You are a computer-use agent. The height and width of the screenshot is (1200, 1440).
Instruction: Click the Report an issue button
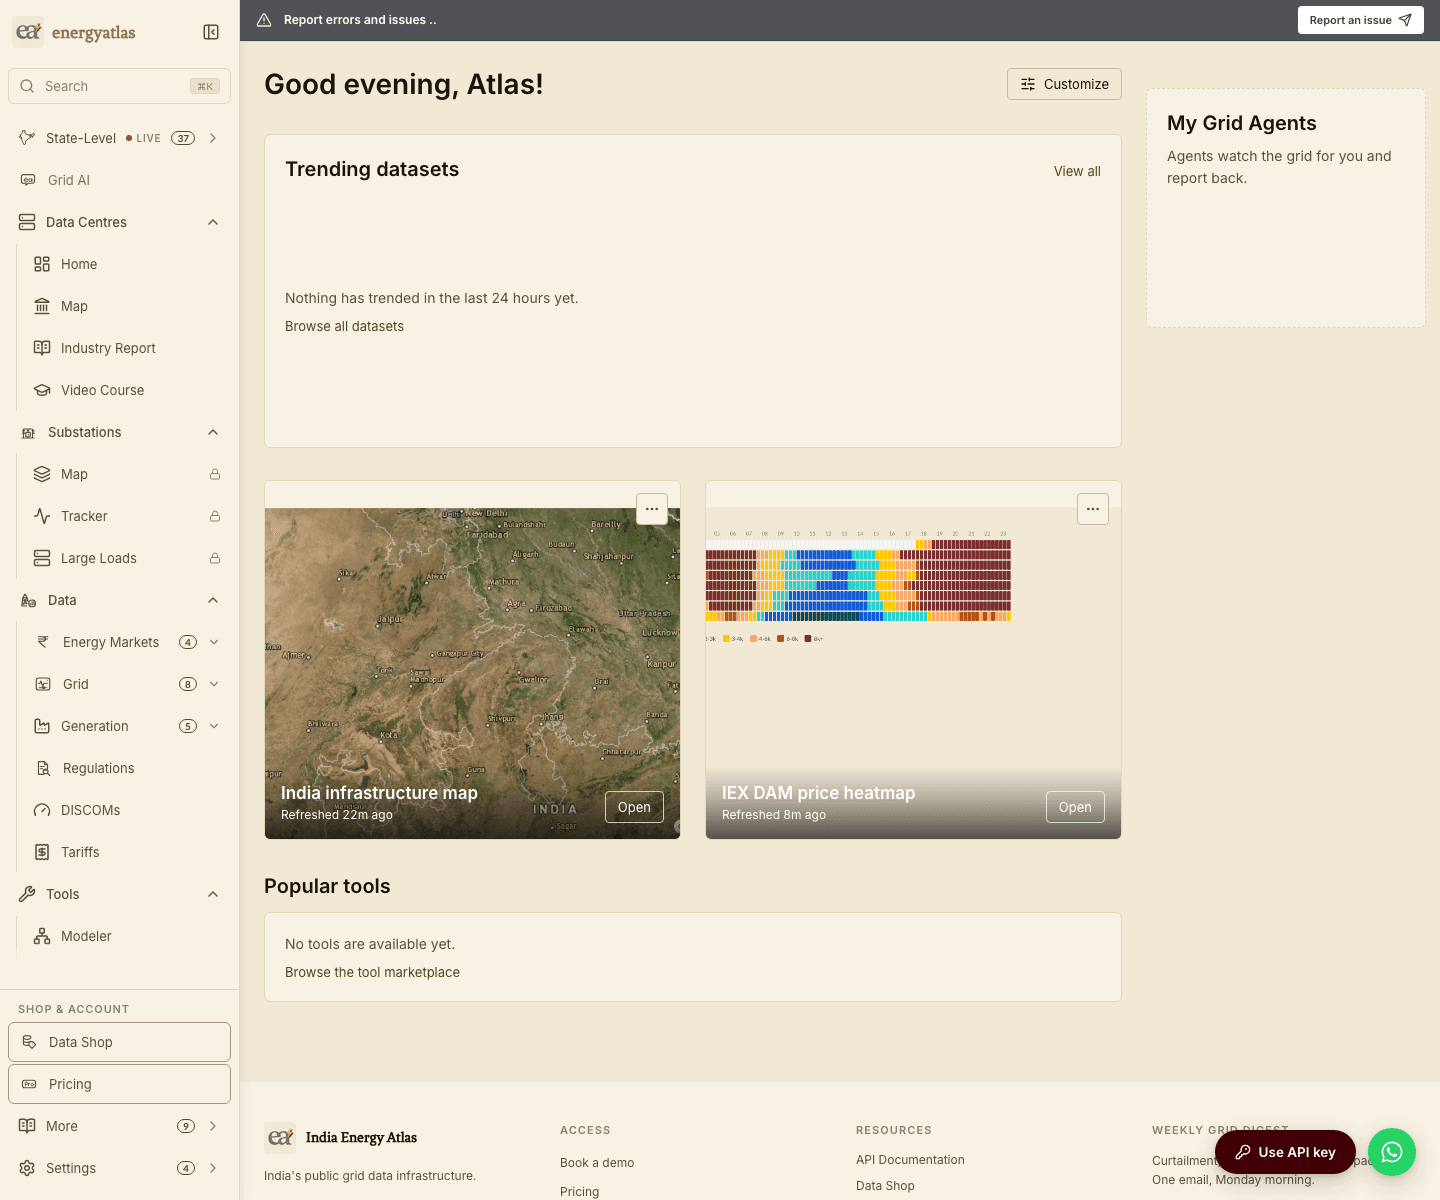click(1360, 20)
